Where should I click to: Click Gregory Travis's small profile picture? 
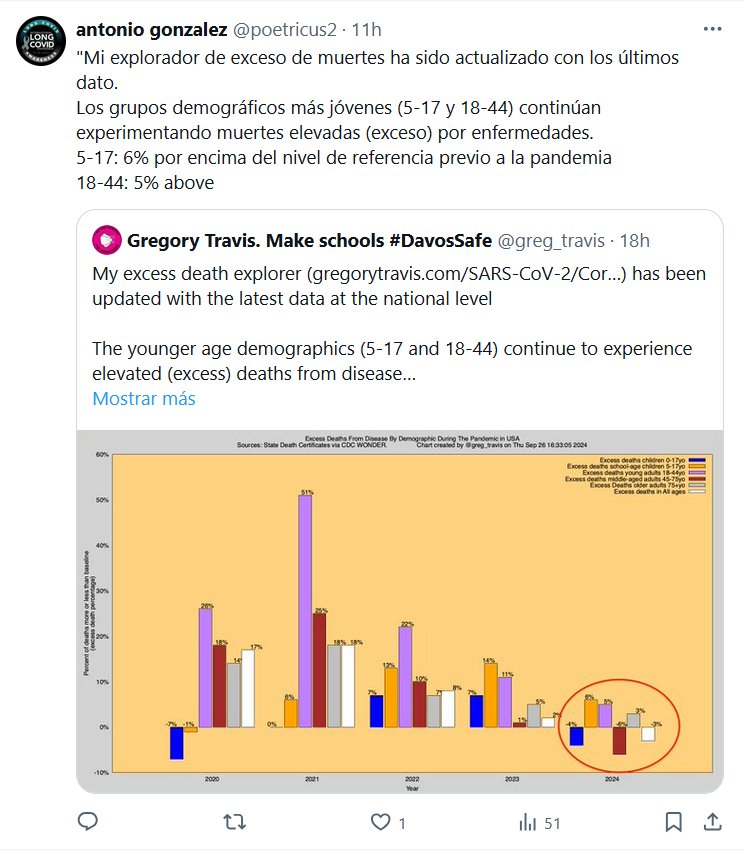(x=105, y=240)
